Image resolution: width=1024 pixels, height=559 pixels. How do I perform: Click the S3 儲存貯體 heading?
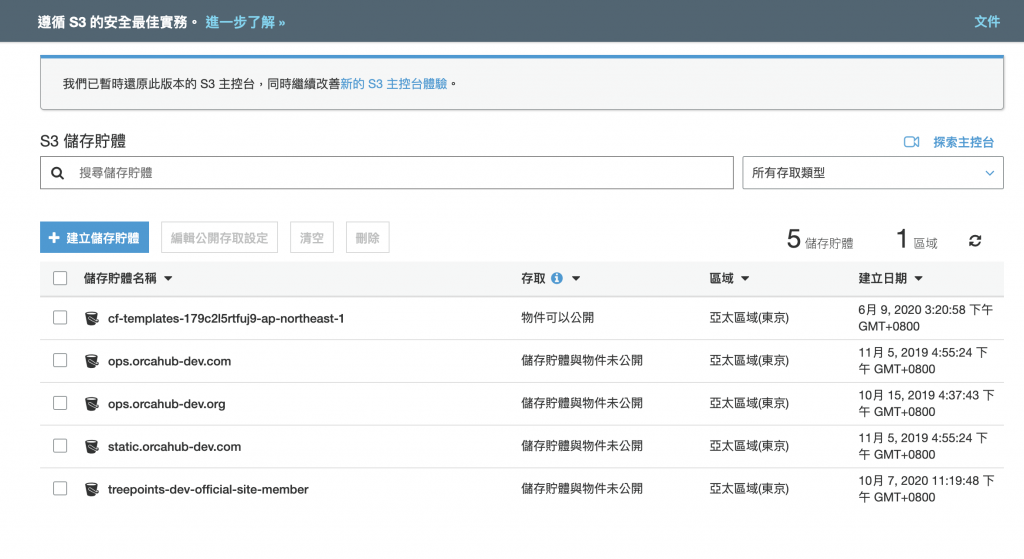83,141
